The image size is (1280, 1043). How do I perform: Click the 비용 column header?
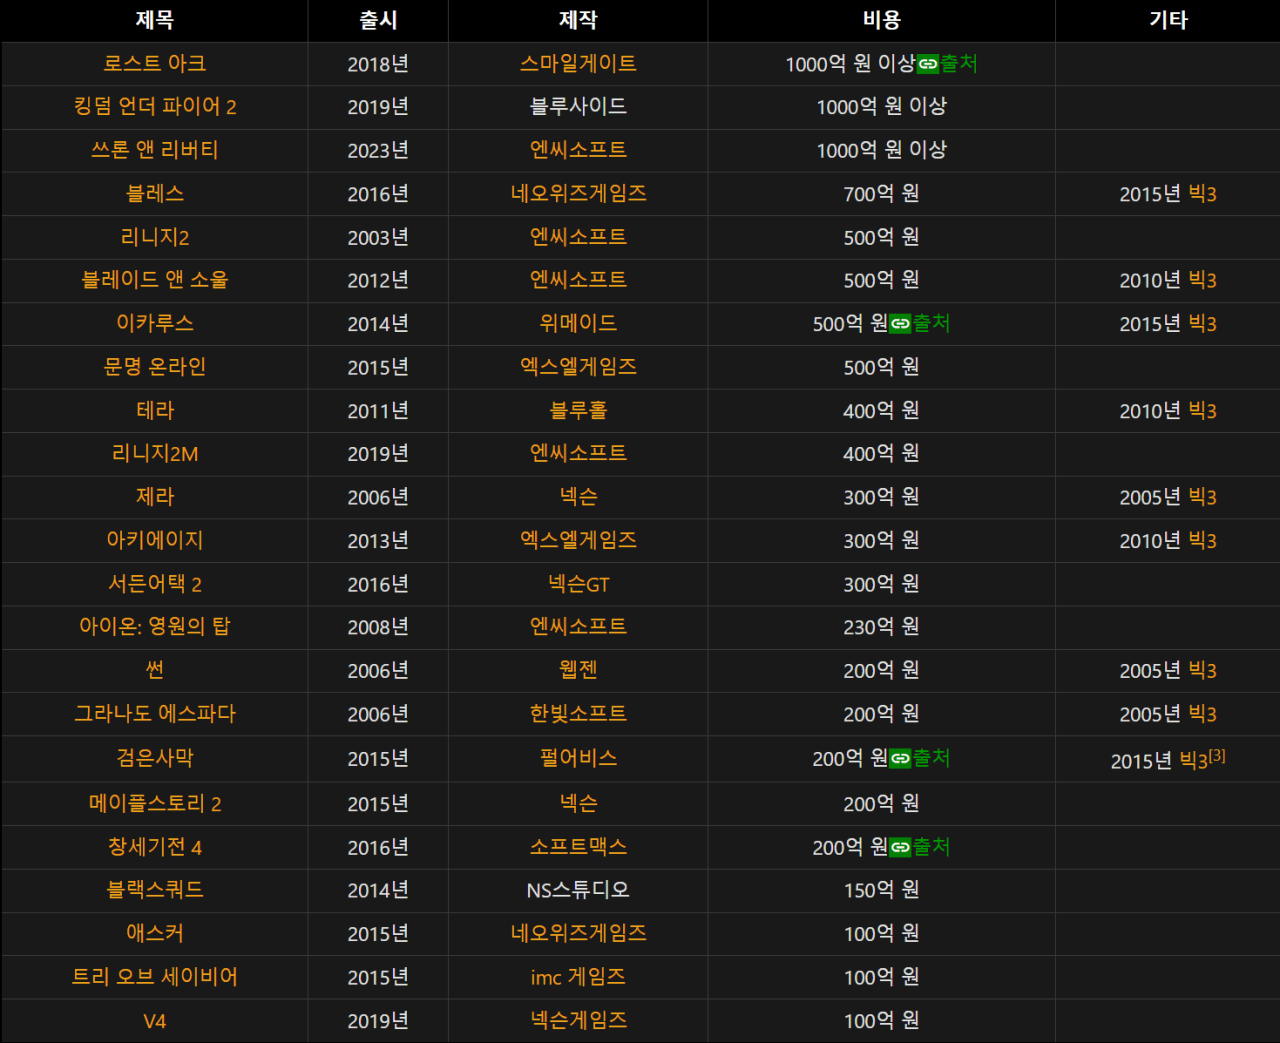click(882, 20)
